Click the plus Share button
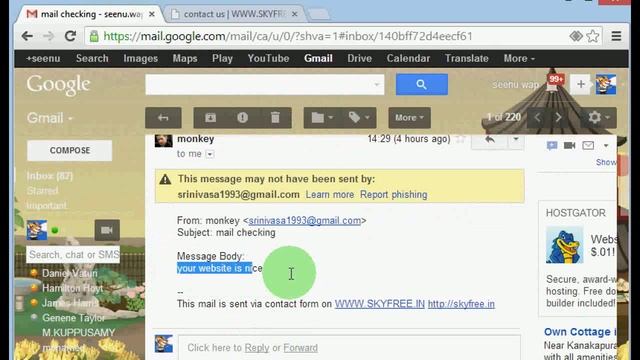The image size is (640, 360). pyautogui.click(x=580, y=84)
